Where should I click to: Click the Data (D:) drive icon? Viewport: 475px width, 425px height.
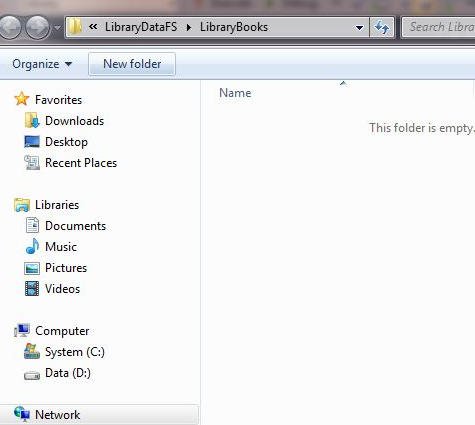(32, 376)
